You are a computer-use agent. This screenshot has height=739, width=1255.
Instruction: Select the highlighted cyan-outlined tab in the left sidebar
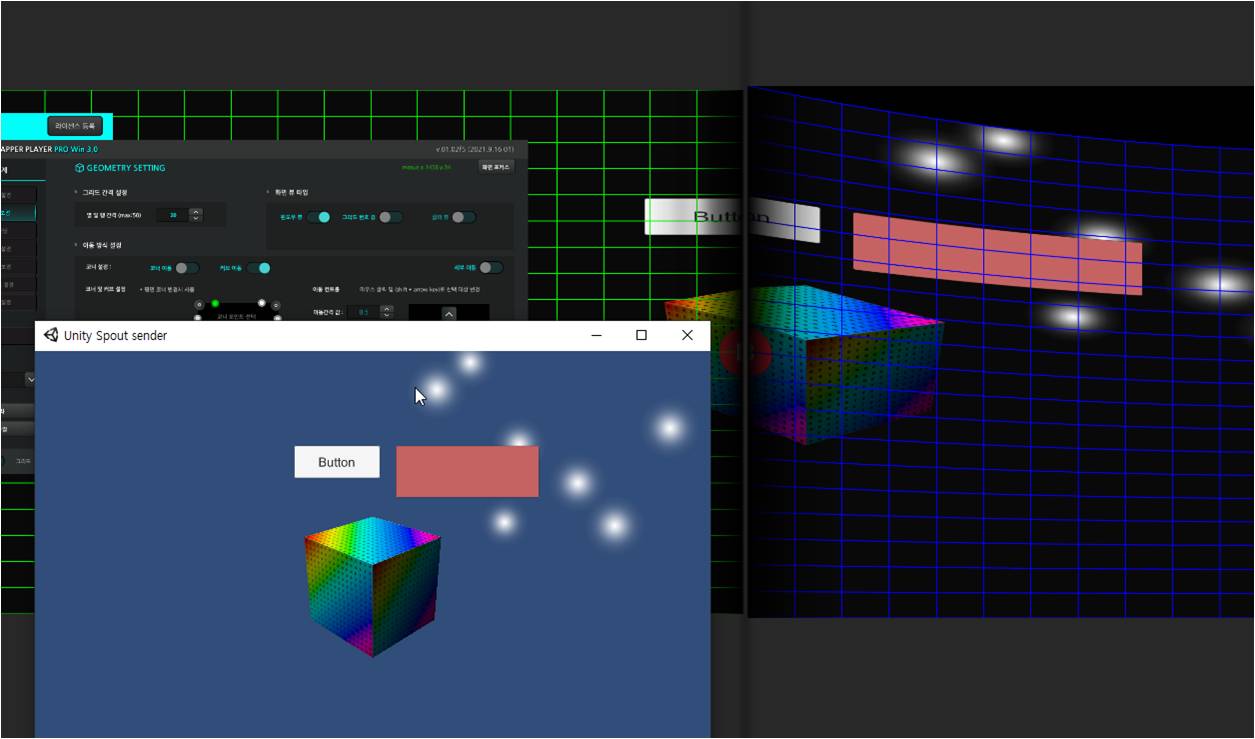pyautogui.click(x=18, y=213)
